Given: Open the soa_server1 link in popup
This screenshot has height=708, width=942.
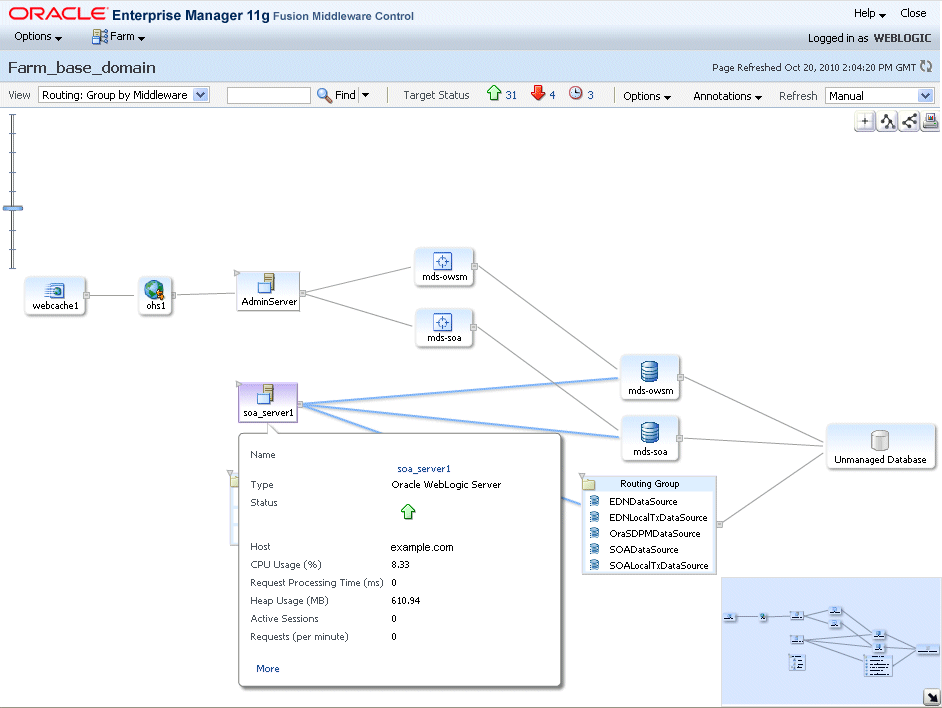Looking at the screenshot, I should [x=424, y=469].
